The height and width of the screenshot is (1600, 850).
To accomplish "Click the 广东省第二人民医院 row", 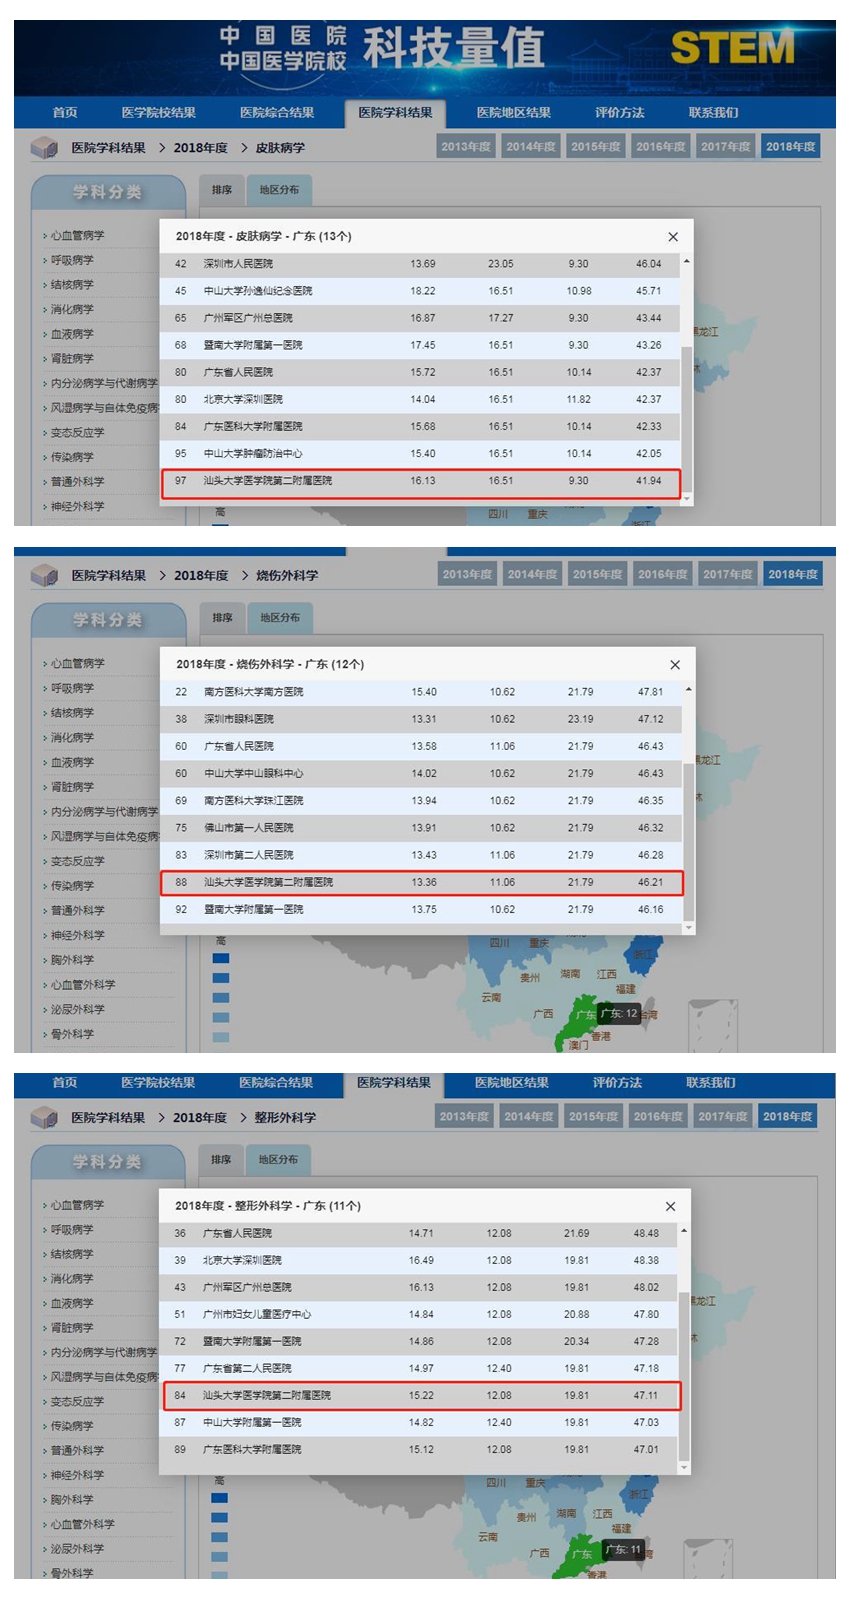I will [x=419, y=1369].
